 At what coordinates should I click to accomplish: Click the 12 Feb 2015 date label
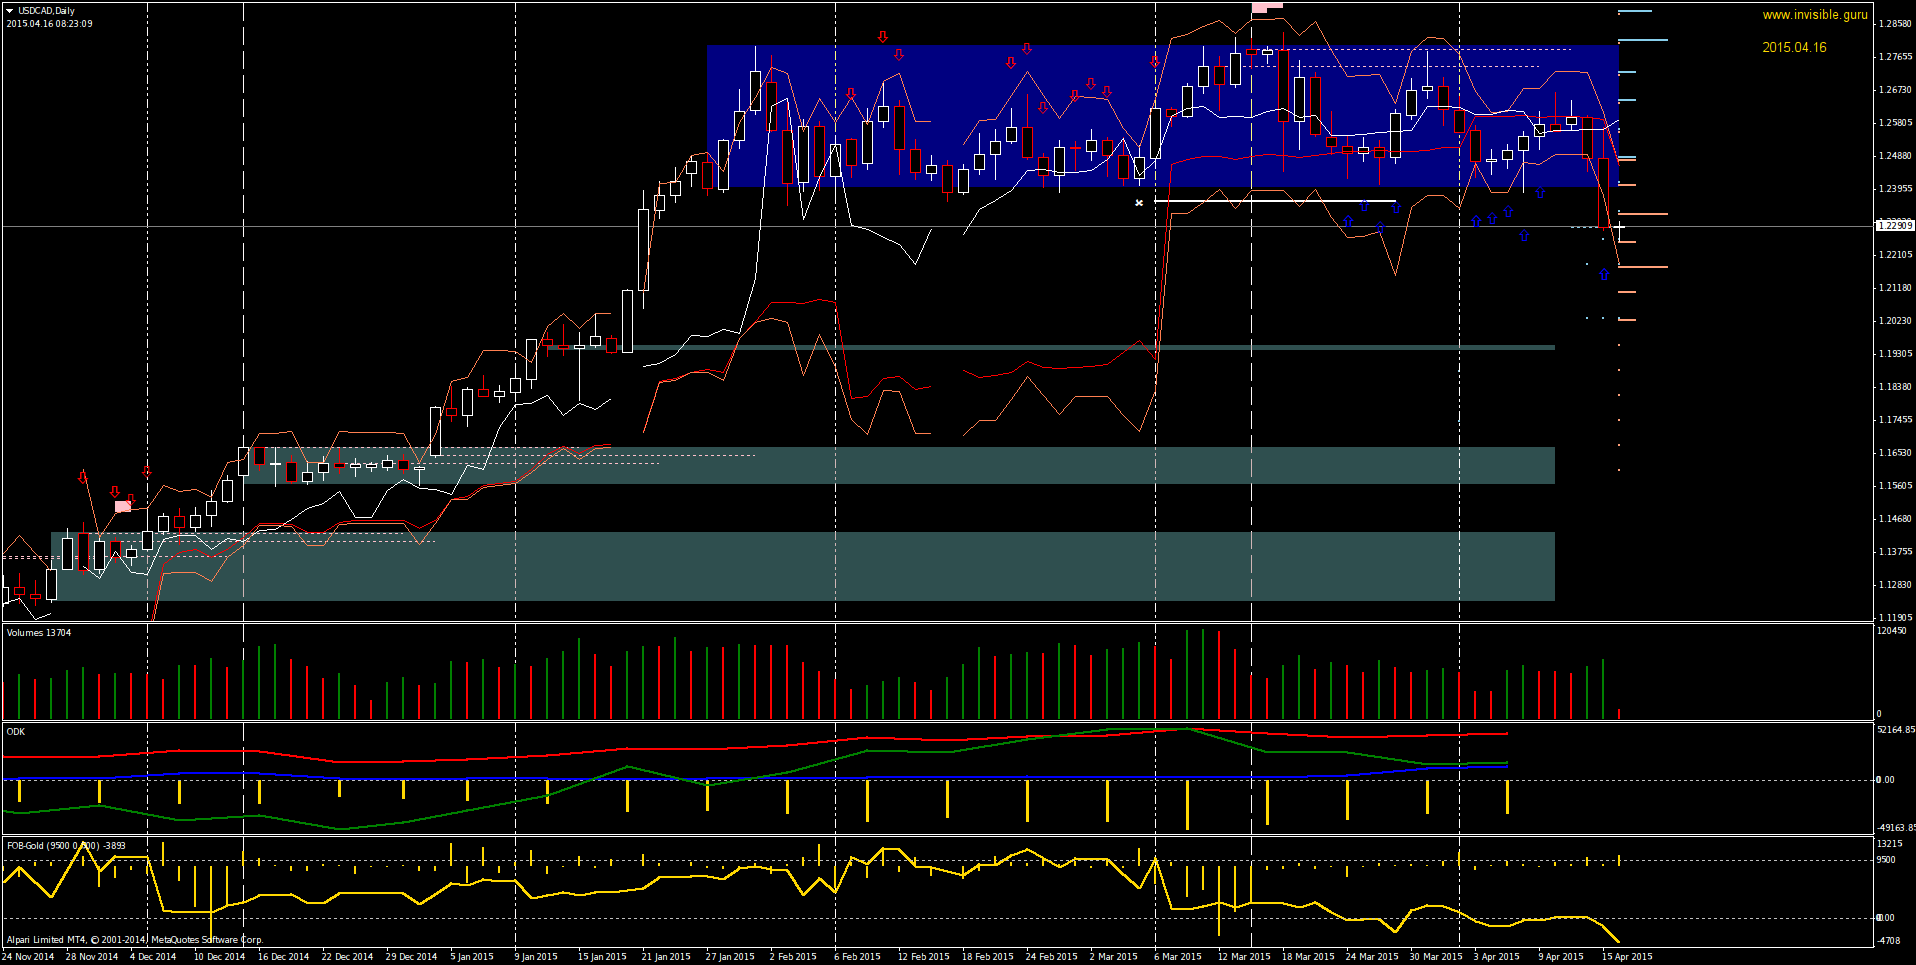click(924, 957)
